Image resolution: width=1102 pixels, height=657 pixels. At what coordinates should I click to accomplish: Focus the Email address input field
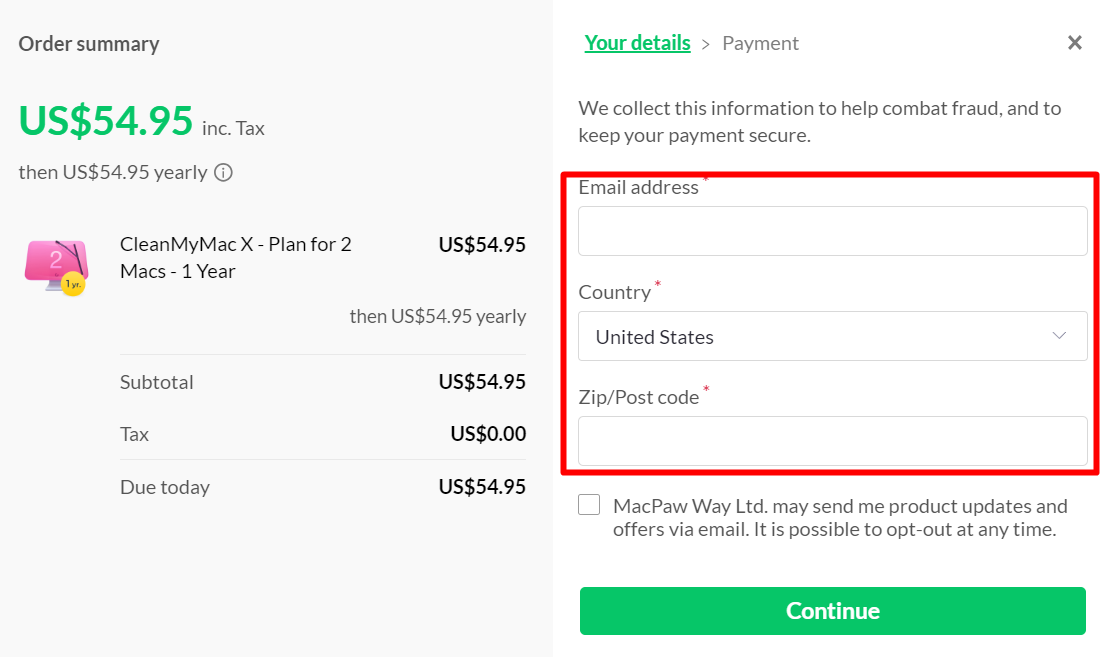click(x=833, y=230)
